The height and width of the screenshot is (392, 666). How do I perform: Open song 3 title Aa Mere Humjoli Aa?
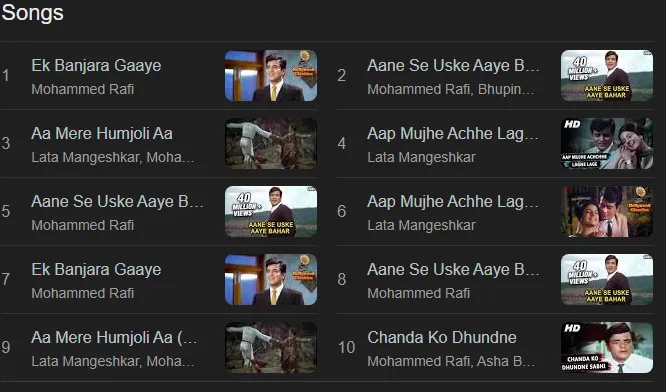(x=102, y=134)
